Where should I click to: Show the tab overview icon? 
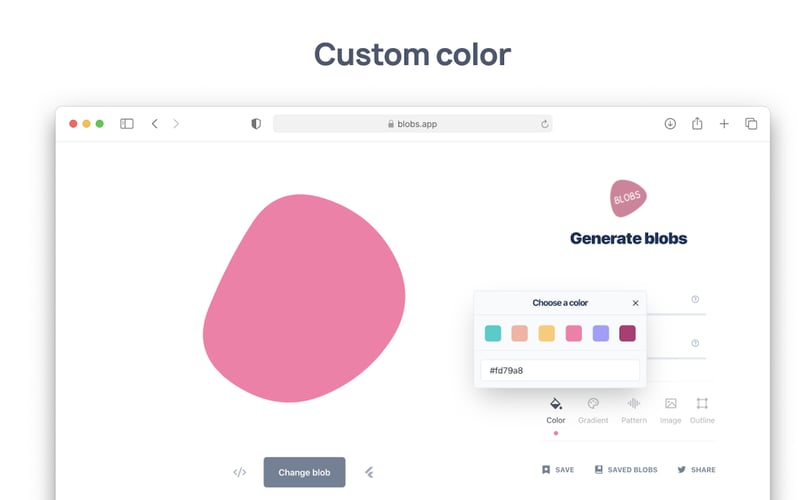pos(751,123)
